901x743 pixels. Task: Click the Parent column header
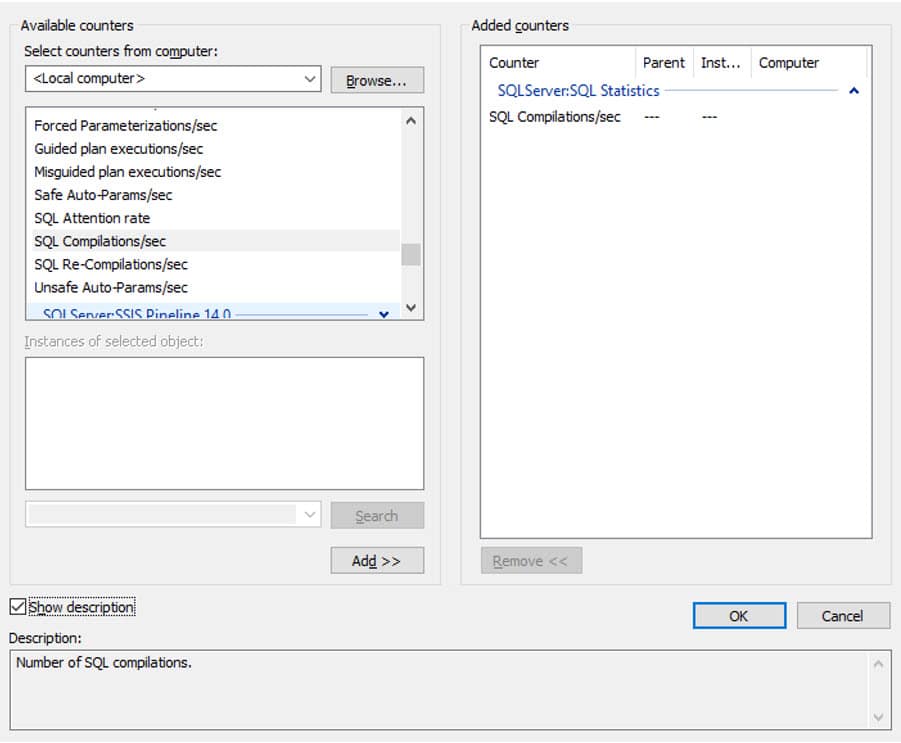point(665,63)
